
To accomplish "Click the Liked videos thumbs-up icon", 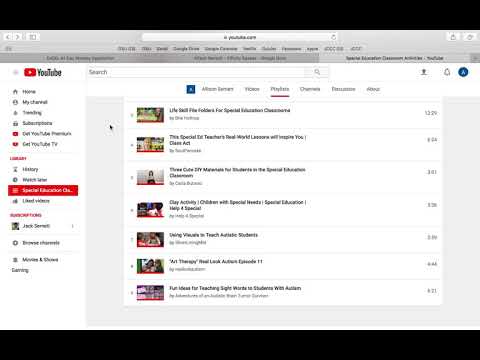I will [15, 201].
